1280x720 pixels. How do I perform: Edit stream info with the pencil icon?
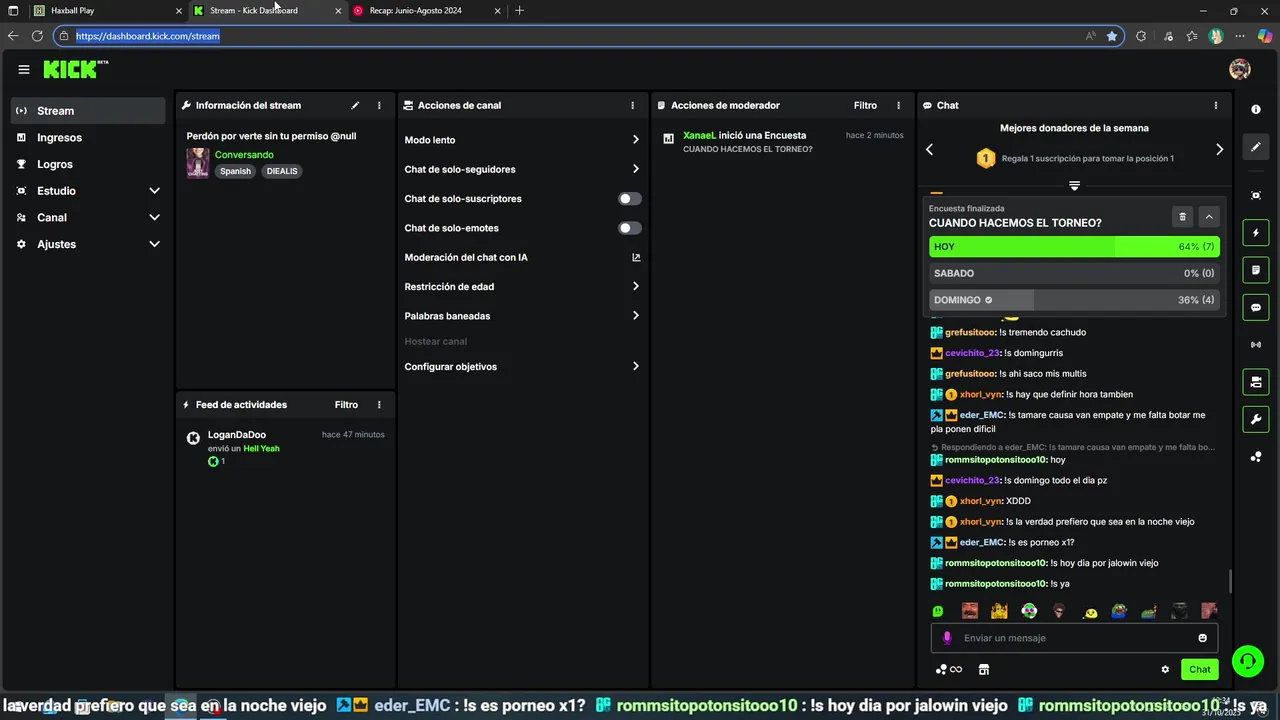click(x=355, y=105)
